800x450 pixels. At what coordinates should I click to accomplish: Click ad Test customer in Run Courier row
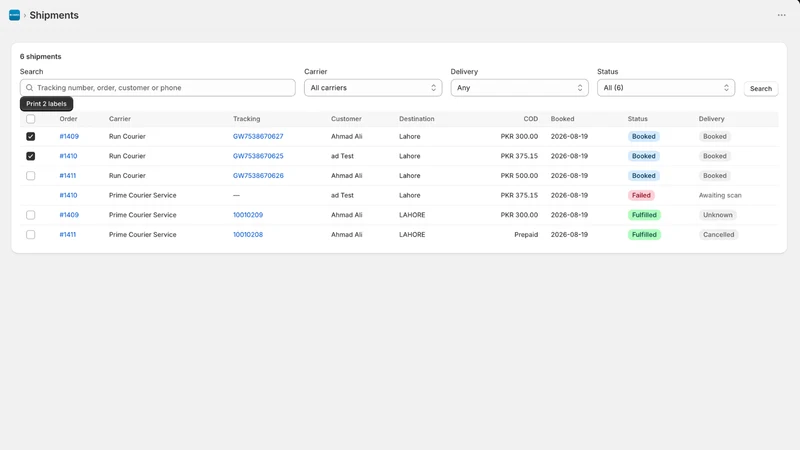point(342,156)
